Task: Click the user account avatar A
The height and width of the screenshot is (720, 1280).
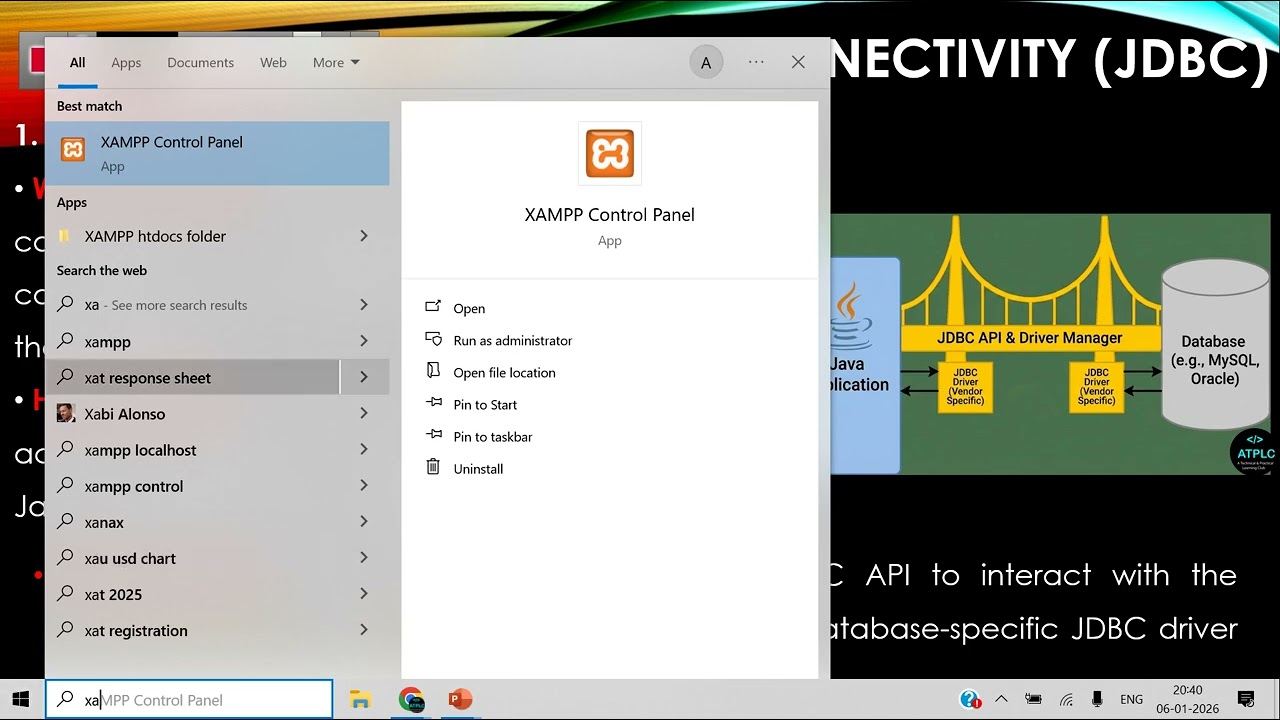Action: (706, 62)
